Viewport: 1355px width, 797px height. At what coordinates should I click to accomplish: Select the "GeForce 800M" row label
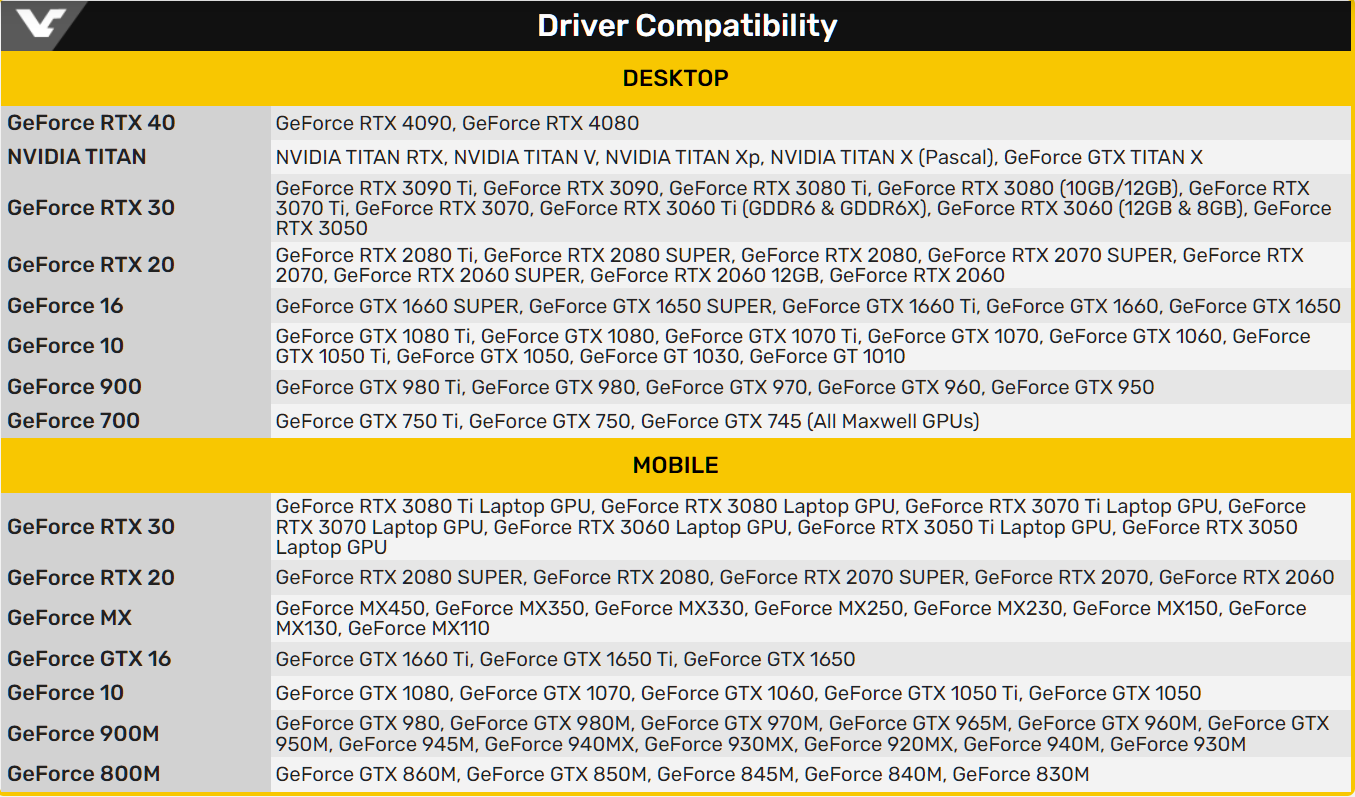coord(83,774)
